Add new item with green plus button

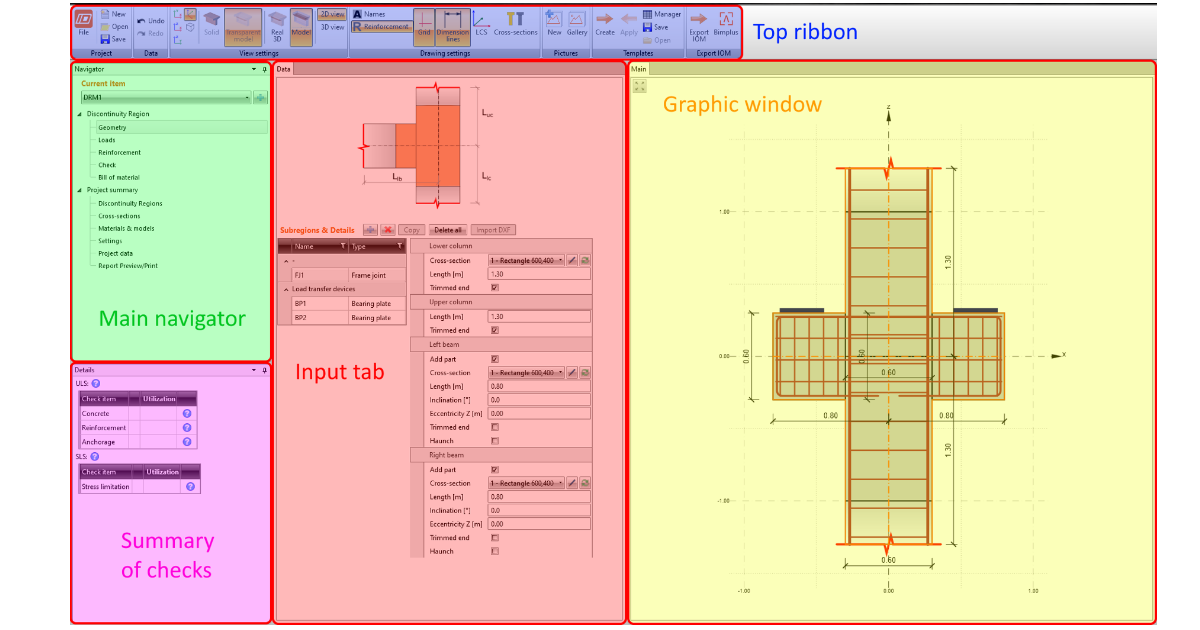pos(260,97)
